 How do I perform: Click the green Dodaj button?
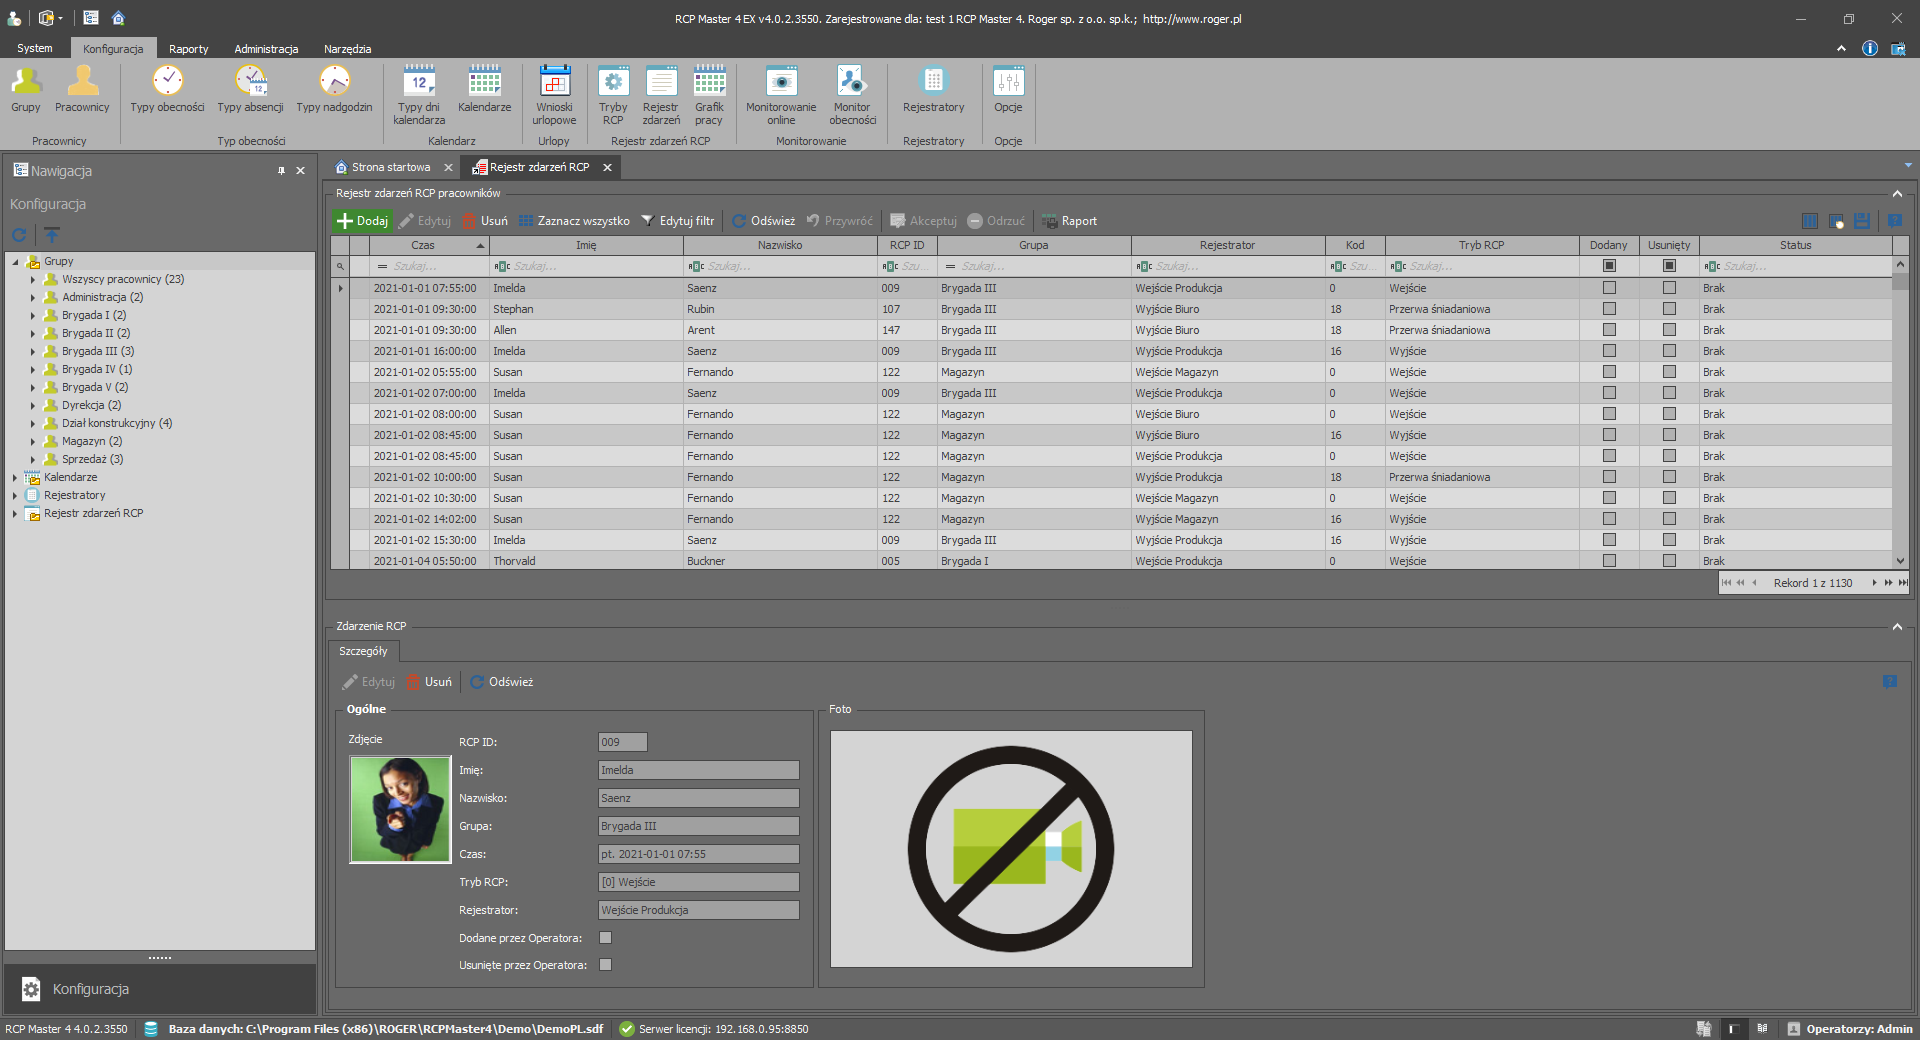tap(362, 221)
